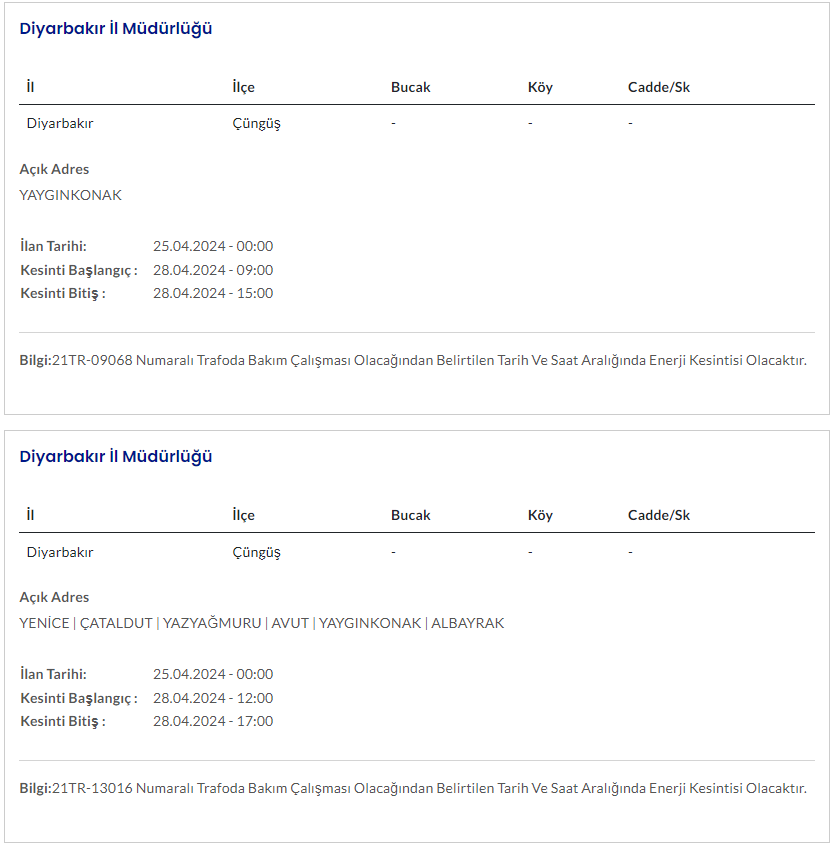Click the İlçe column header in the 21TR-09068 notice

243,87
